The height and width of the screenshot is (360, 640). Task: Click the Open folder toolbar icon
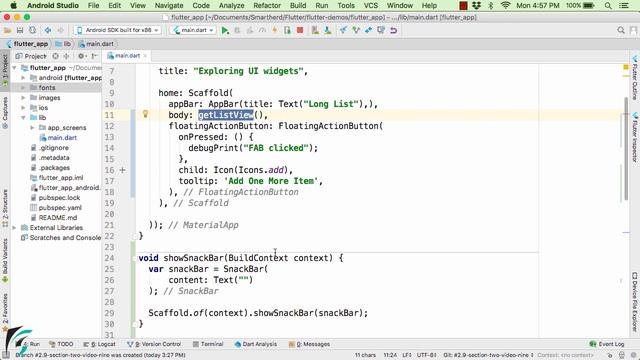(7, 30)
